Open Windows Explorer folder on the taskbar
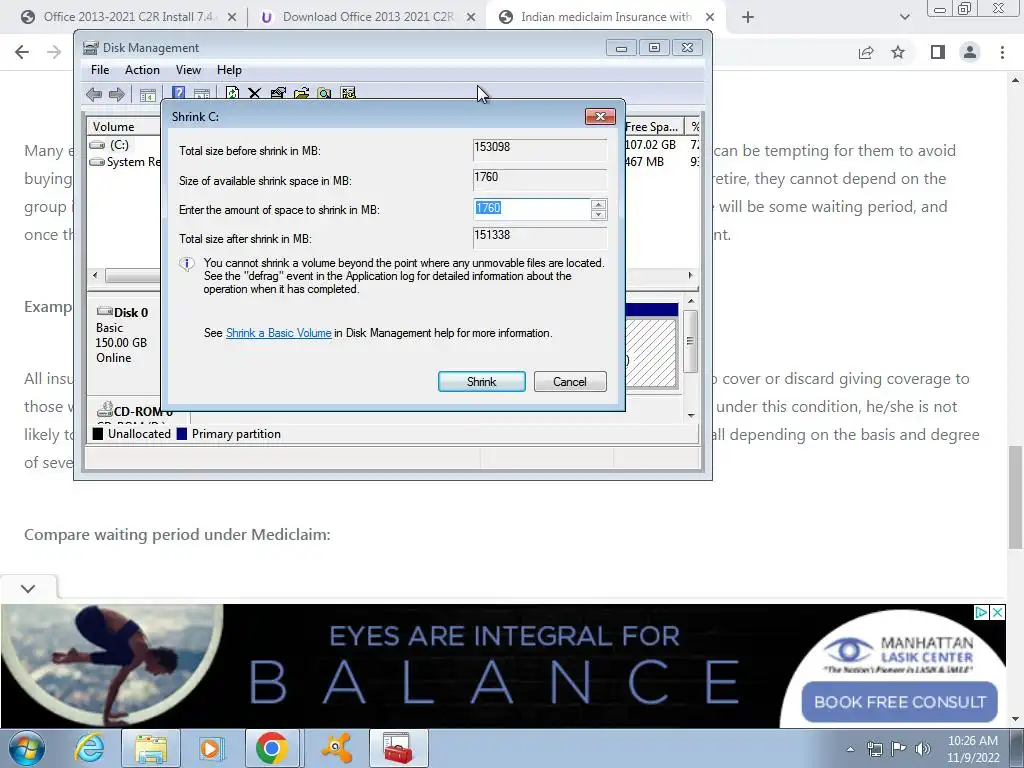The image size is (1024, 768). tap(151, 748)
